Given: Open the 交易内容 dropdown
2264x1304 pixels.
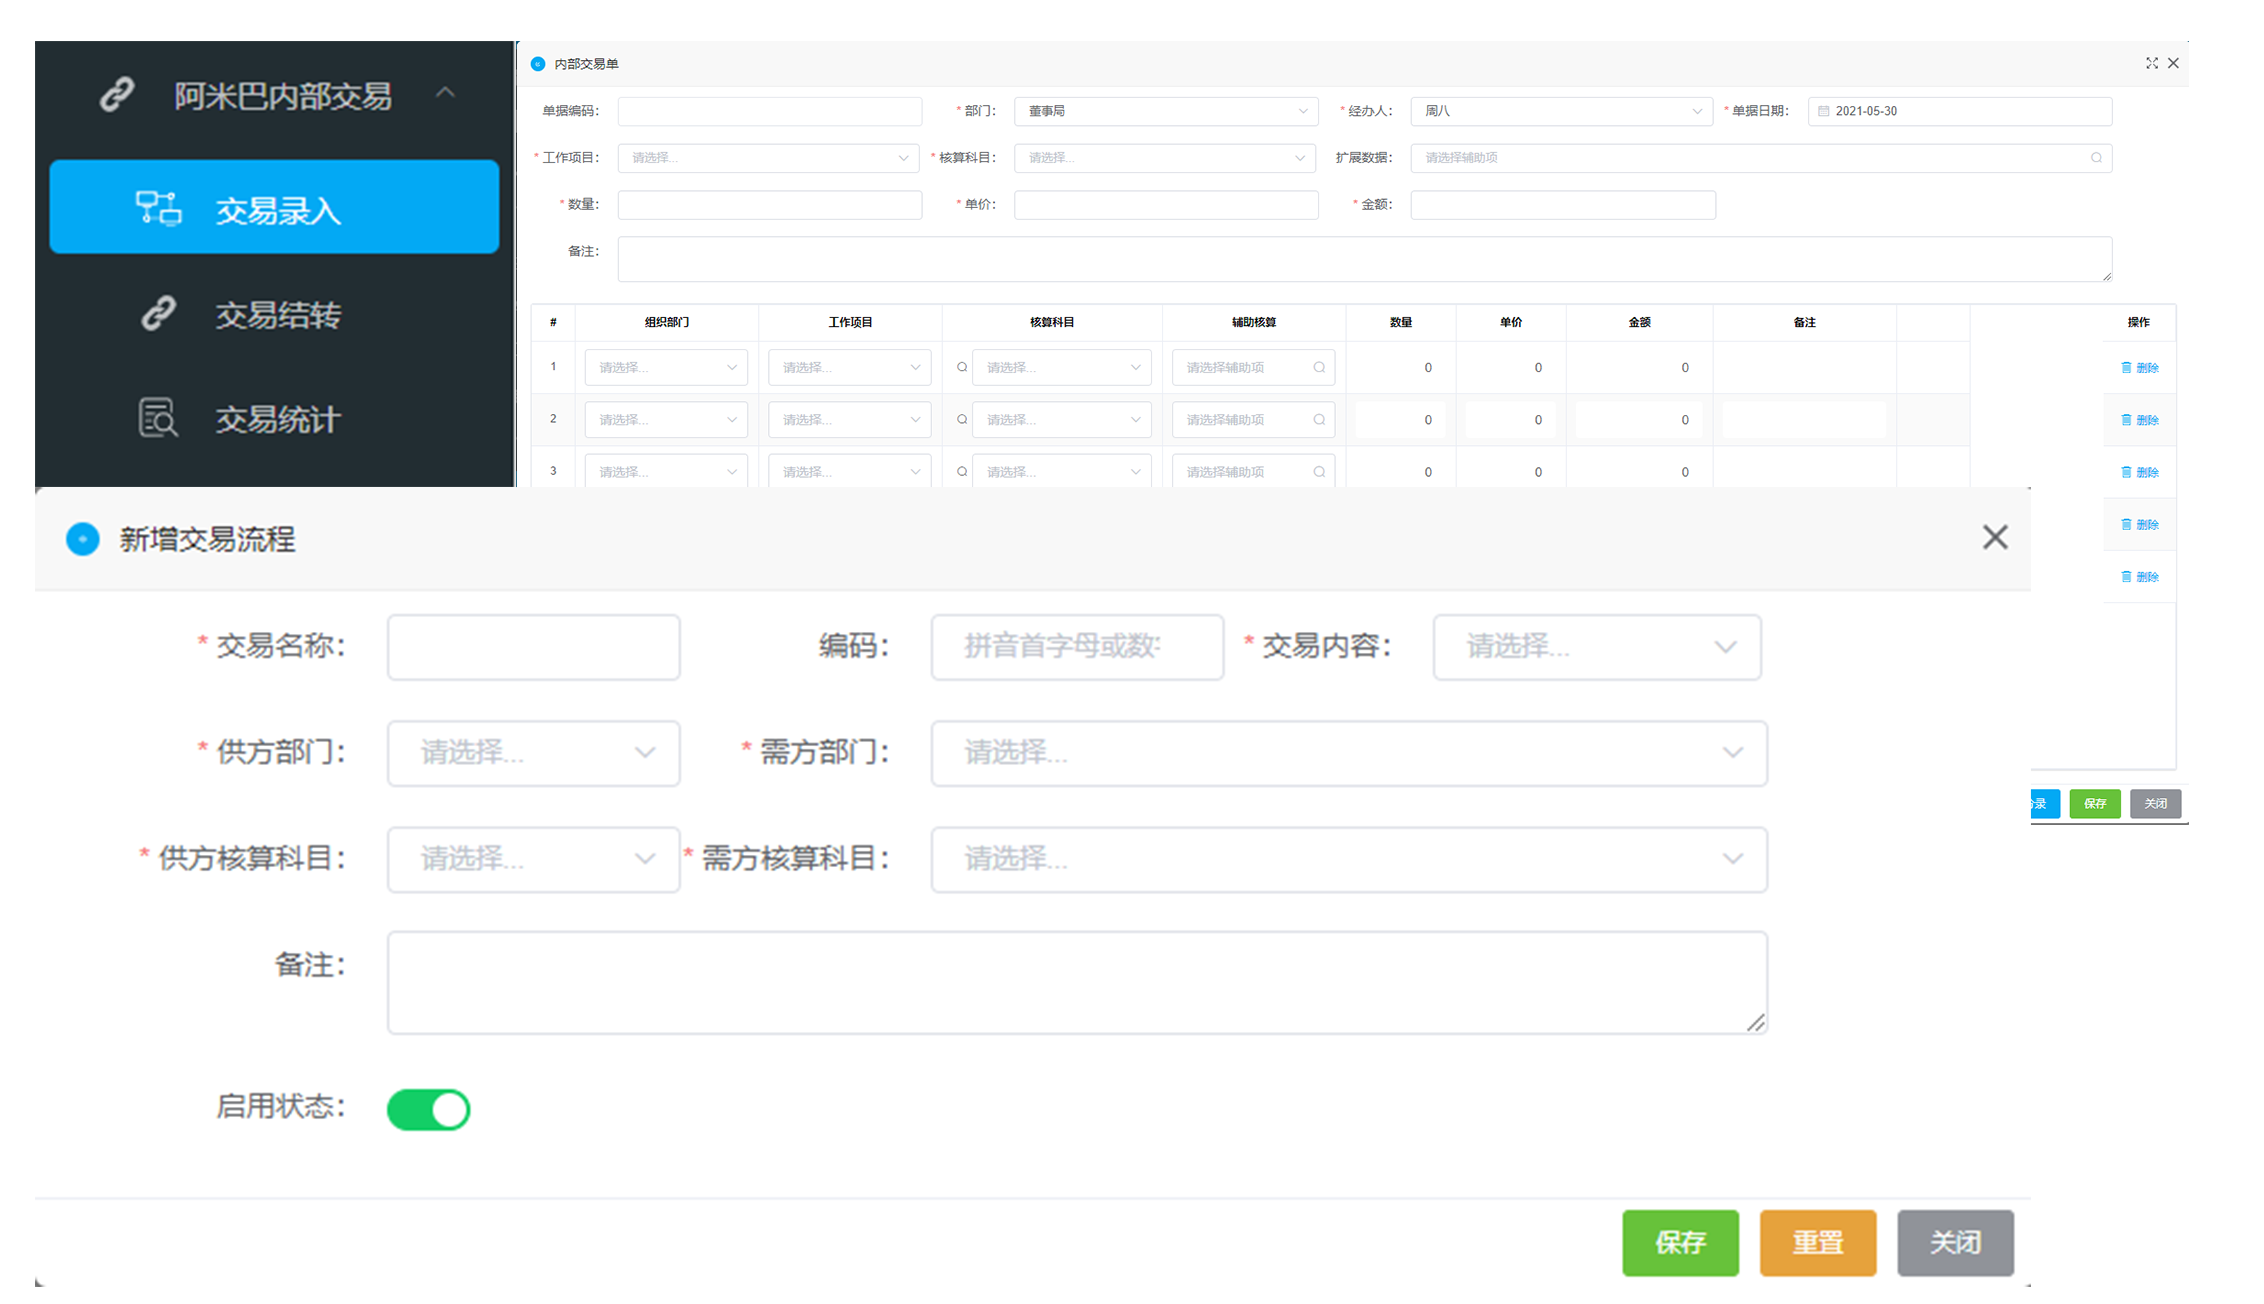Looking at the screenshot, I should click(1596, 647).
